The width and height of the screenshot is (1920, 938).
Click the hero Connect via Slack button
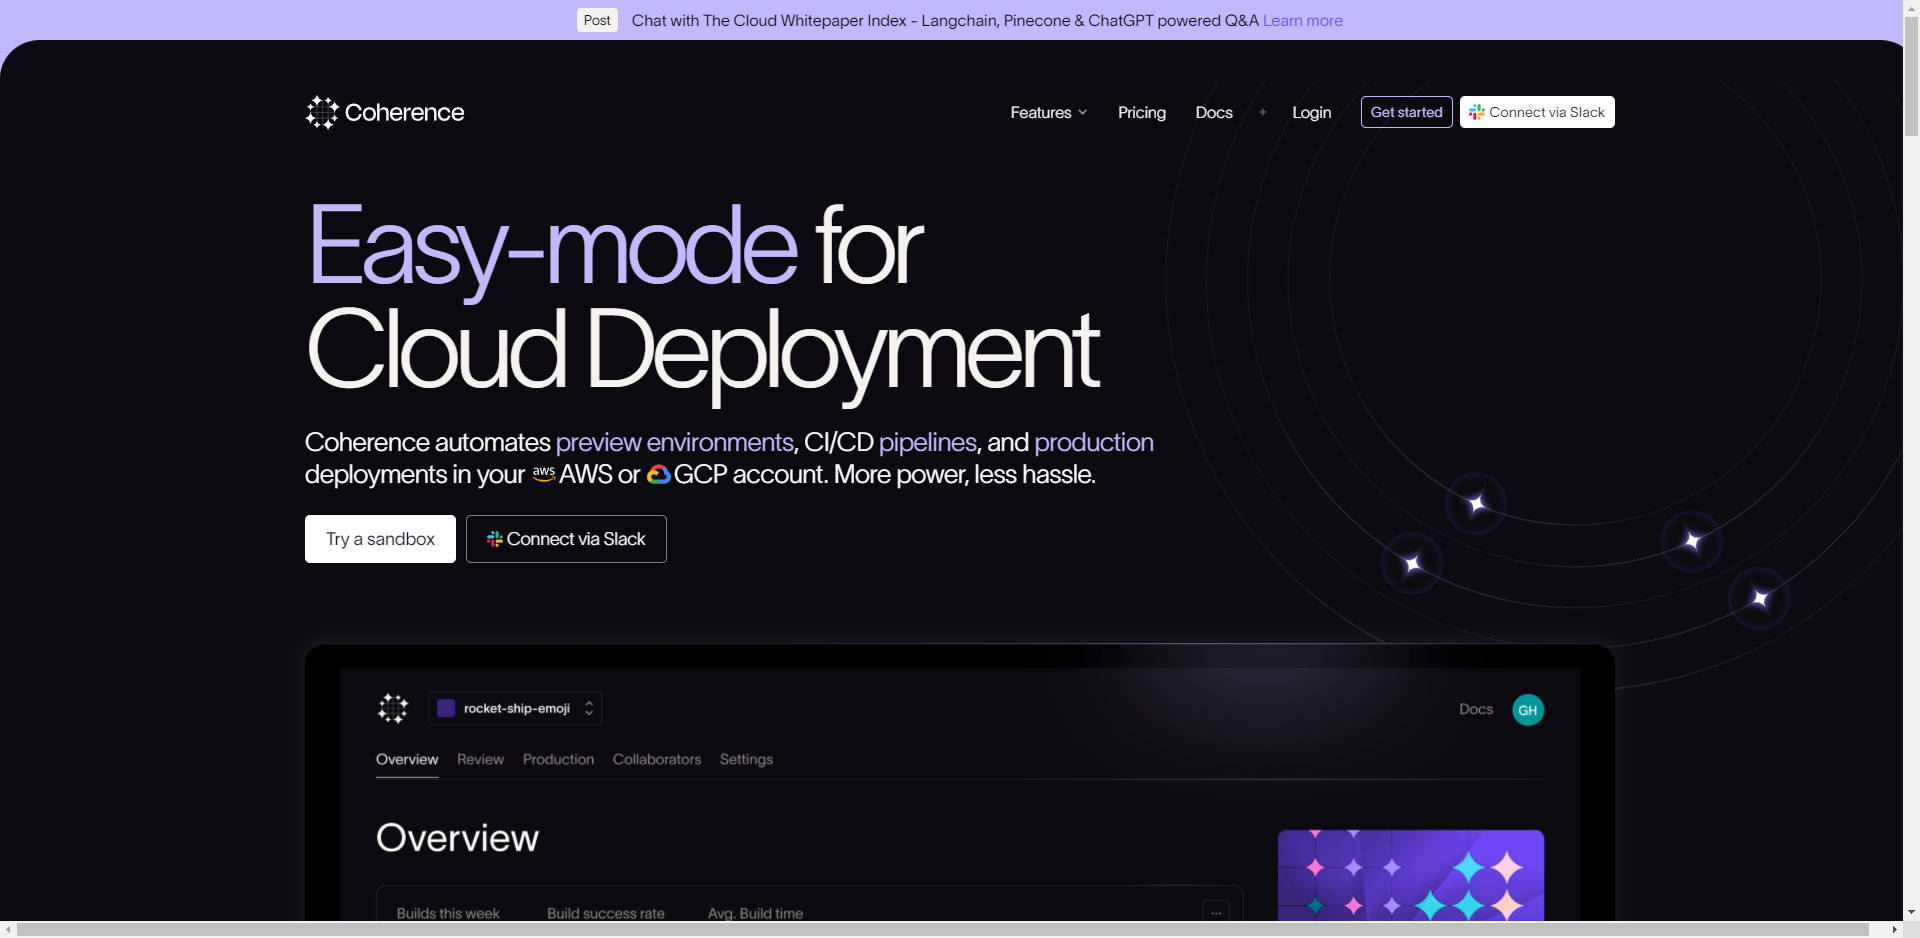566,539
